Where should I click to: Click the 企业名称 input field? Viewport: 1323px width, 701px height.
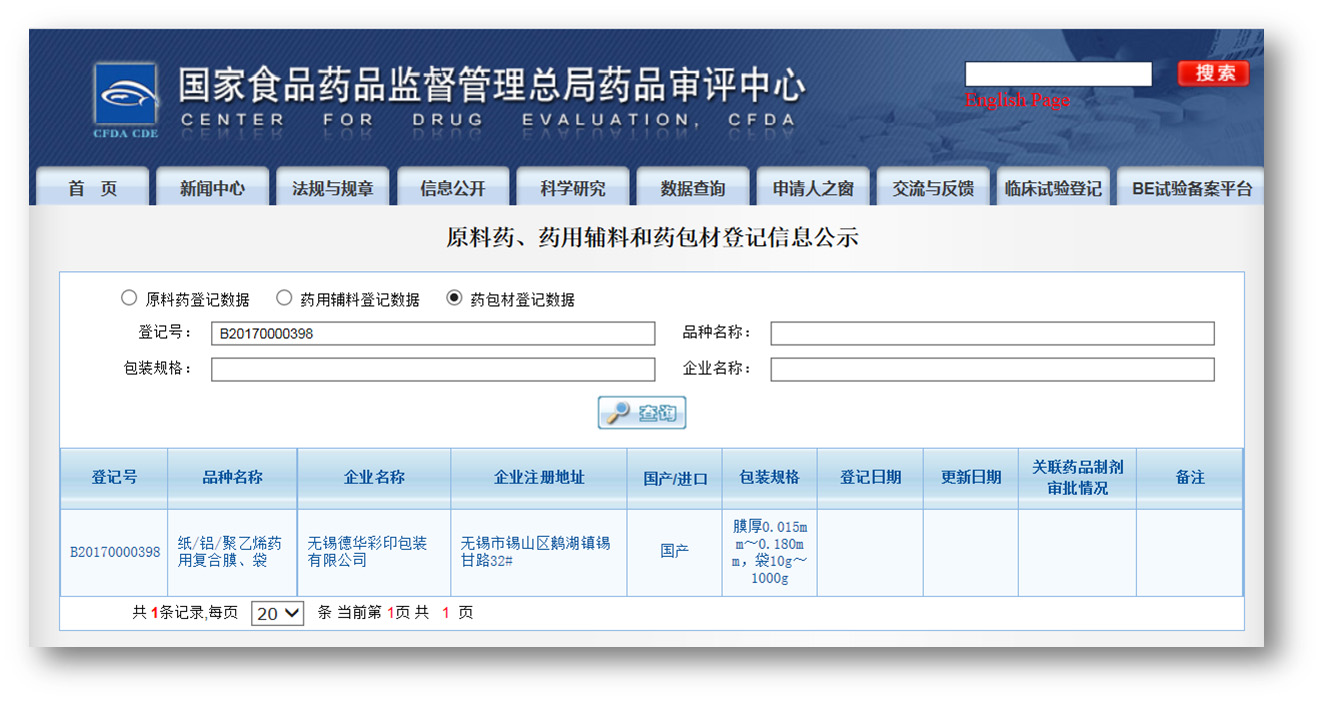(992, 369)
